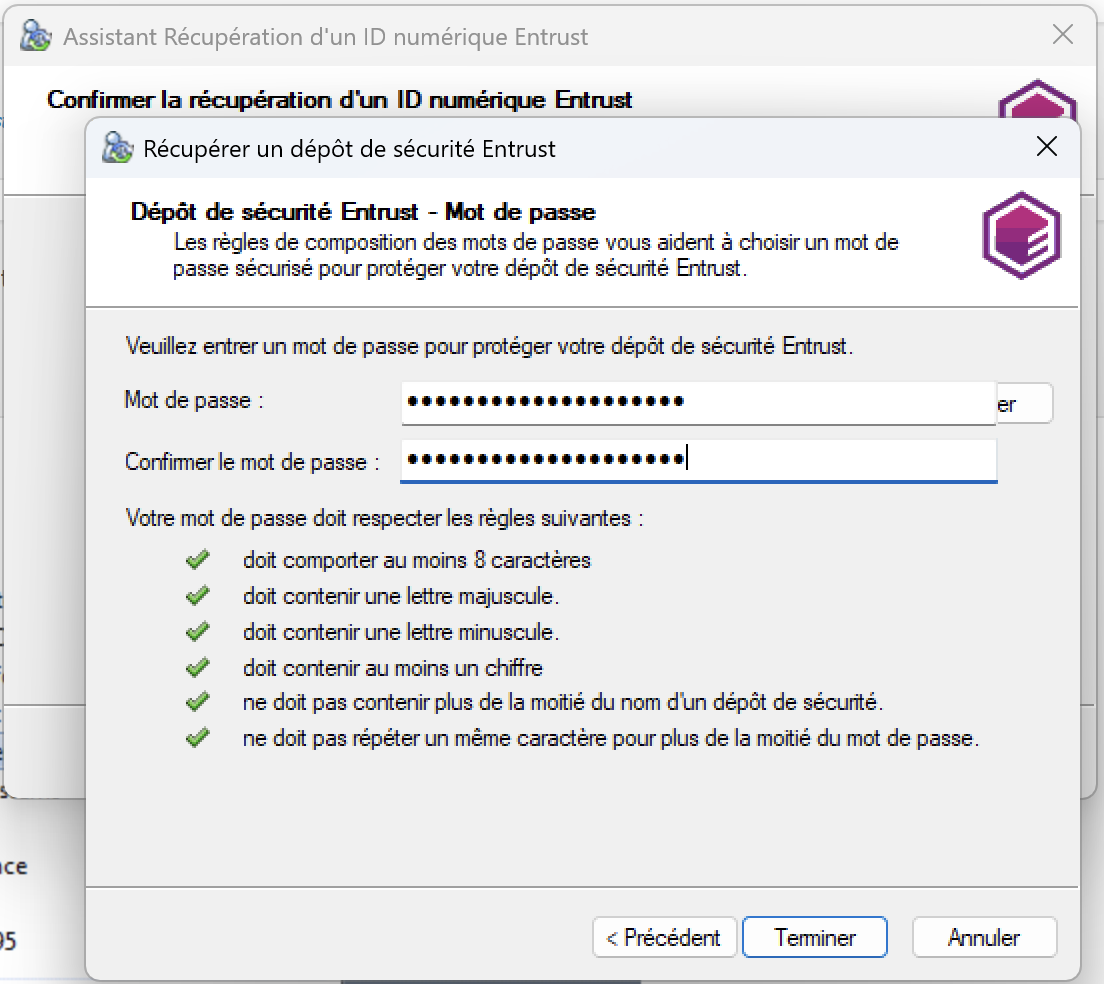Focus the "Mot de passe" input field
This screenshot has height=984, width=1104.
pyautogui.click(x=698, y=402)
